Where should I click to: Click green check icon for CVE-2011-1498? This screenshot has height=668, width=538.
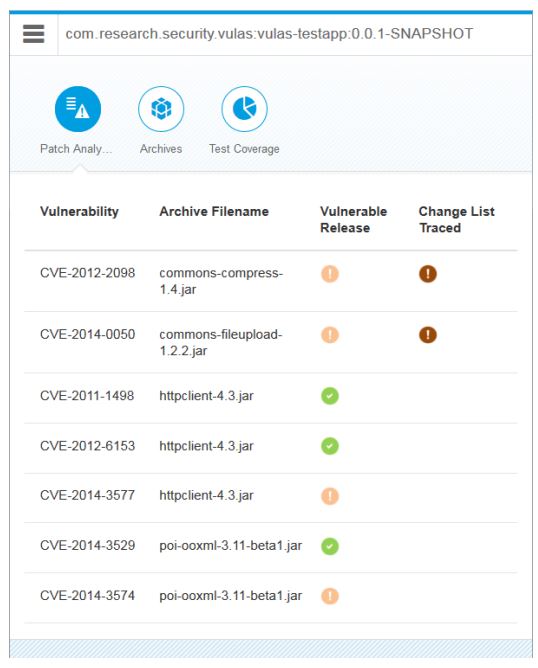point(330,396)
